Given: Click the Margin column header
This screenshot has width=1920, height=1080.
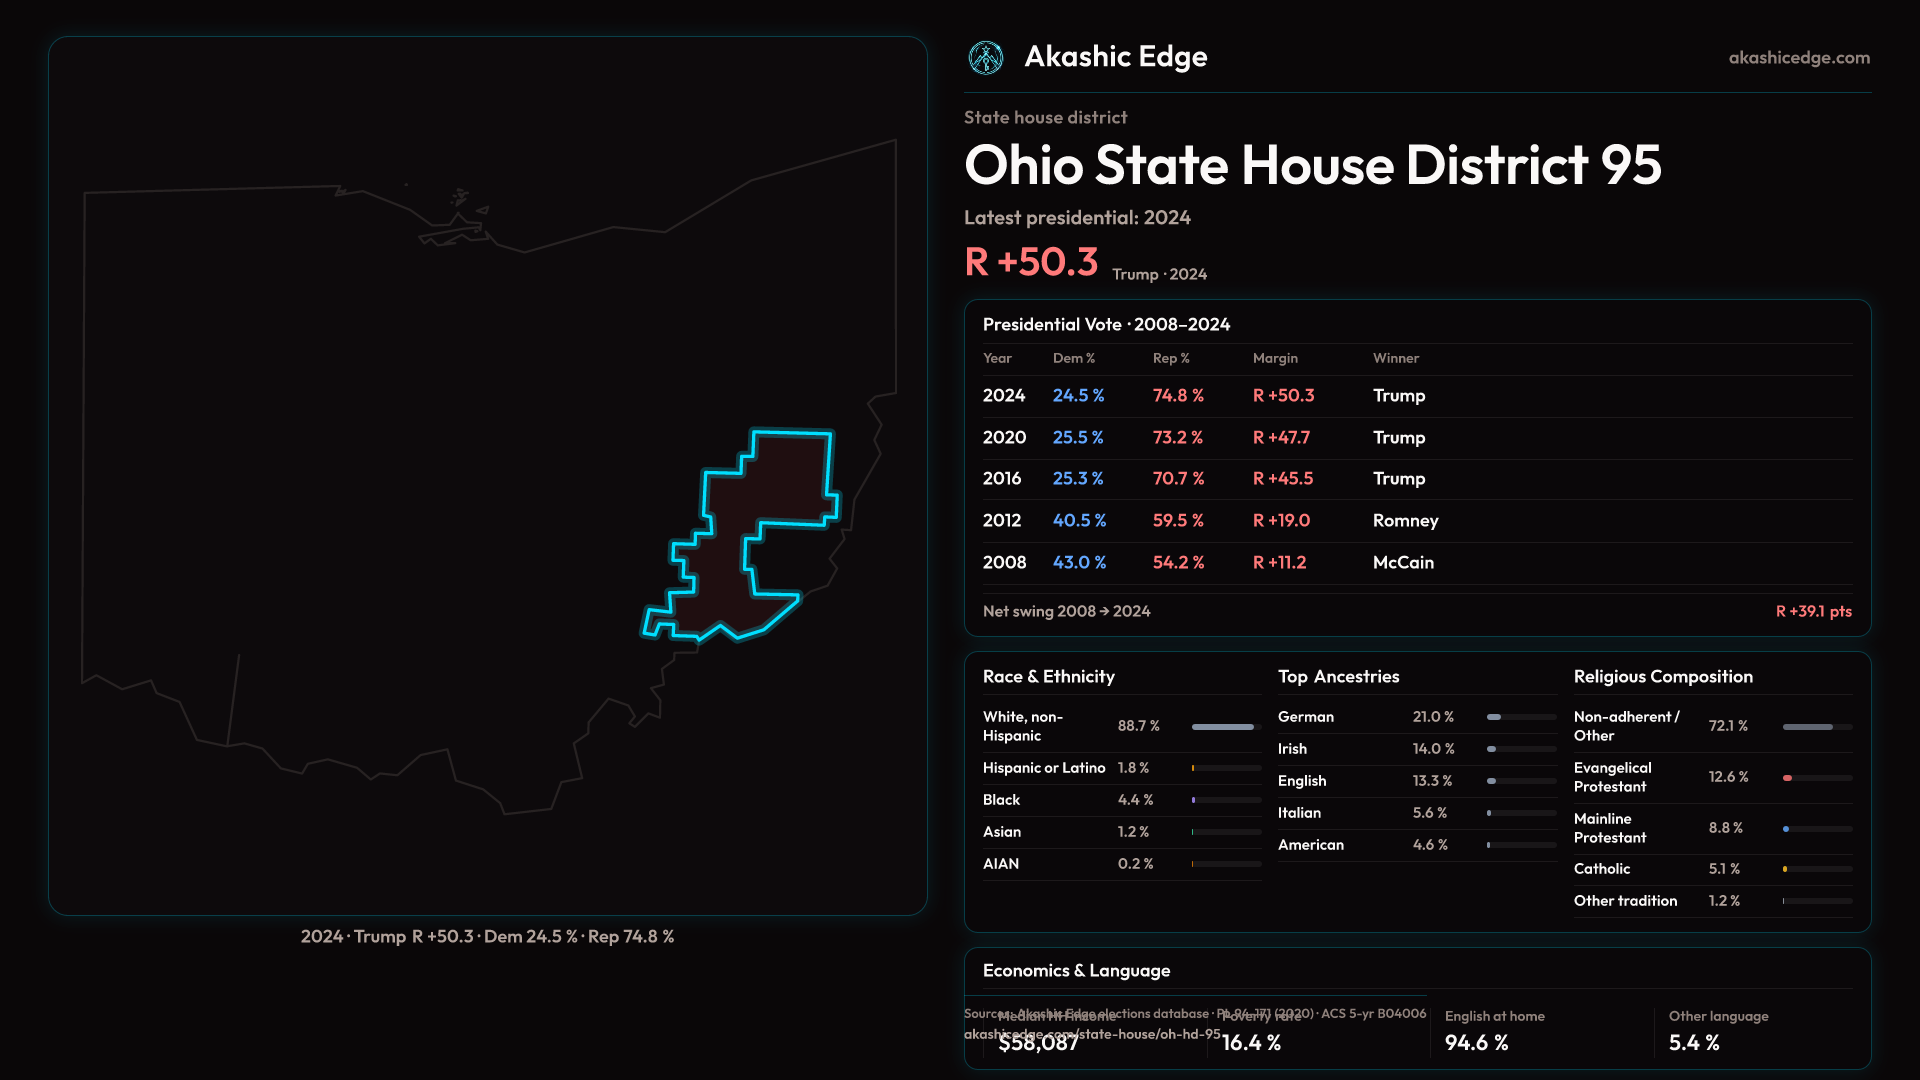Looking at the screenshot, I should (1275, 359).
